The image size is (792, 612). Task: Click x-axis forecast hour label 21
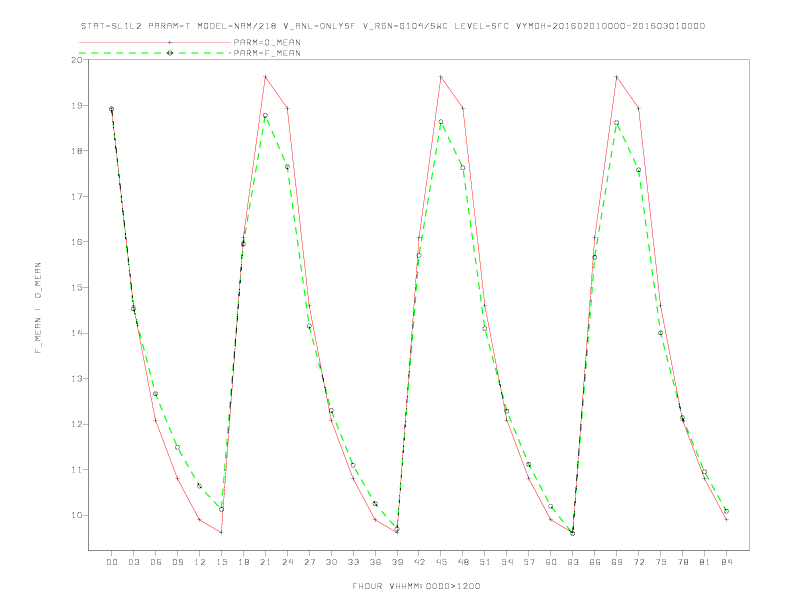click(265, 562)
